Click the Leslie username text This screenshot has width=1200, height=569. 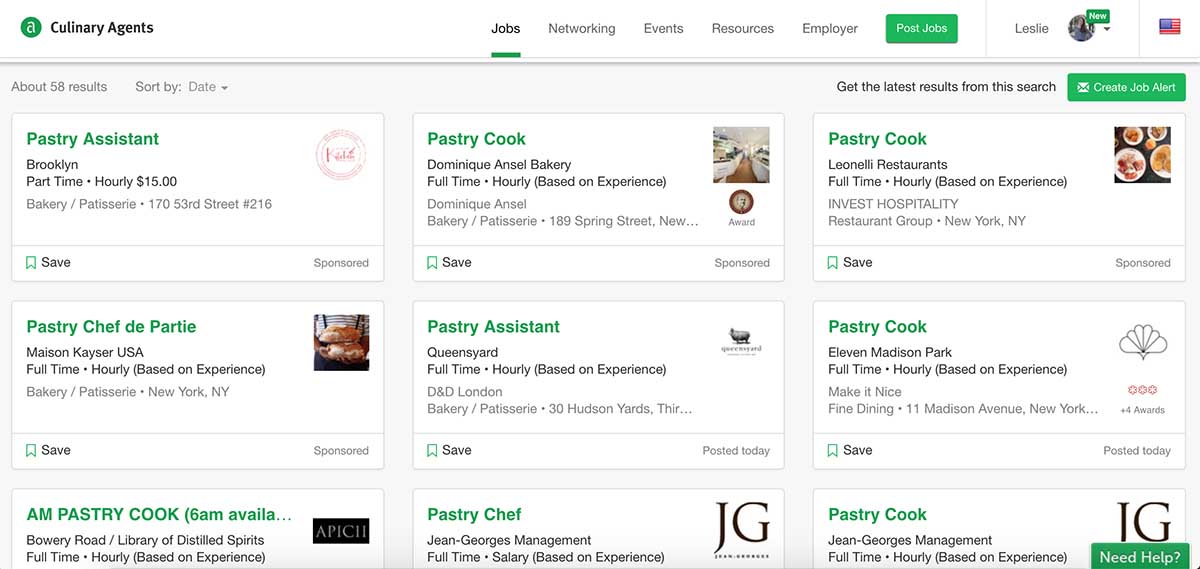1031,28
